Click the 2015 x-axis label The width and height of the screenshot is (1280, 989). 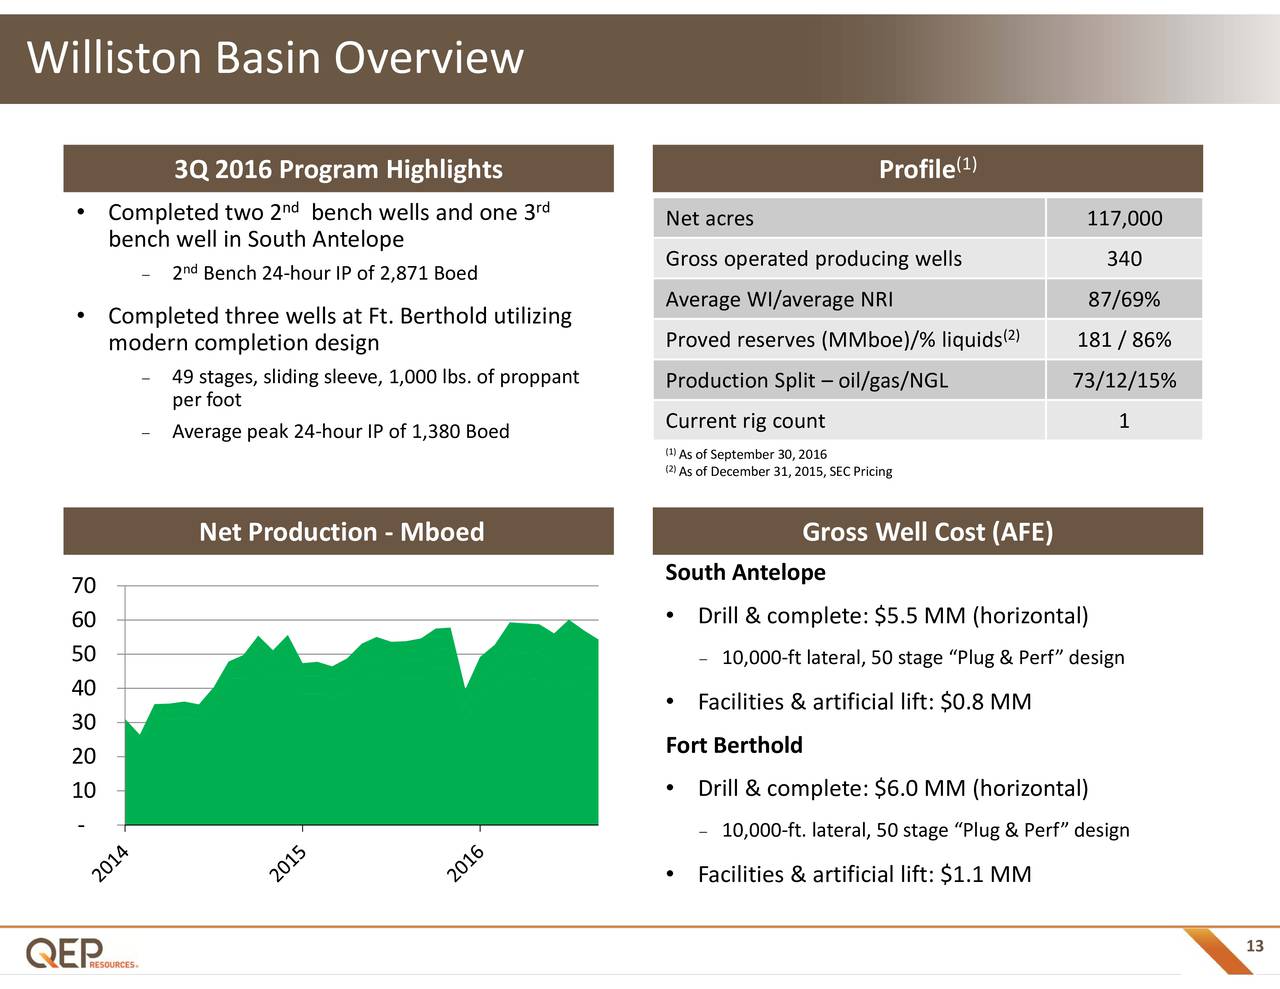pos(288,865)
